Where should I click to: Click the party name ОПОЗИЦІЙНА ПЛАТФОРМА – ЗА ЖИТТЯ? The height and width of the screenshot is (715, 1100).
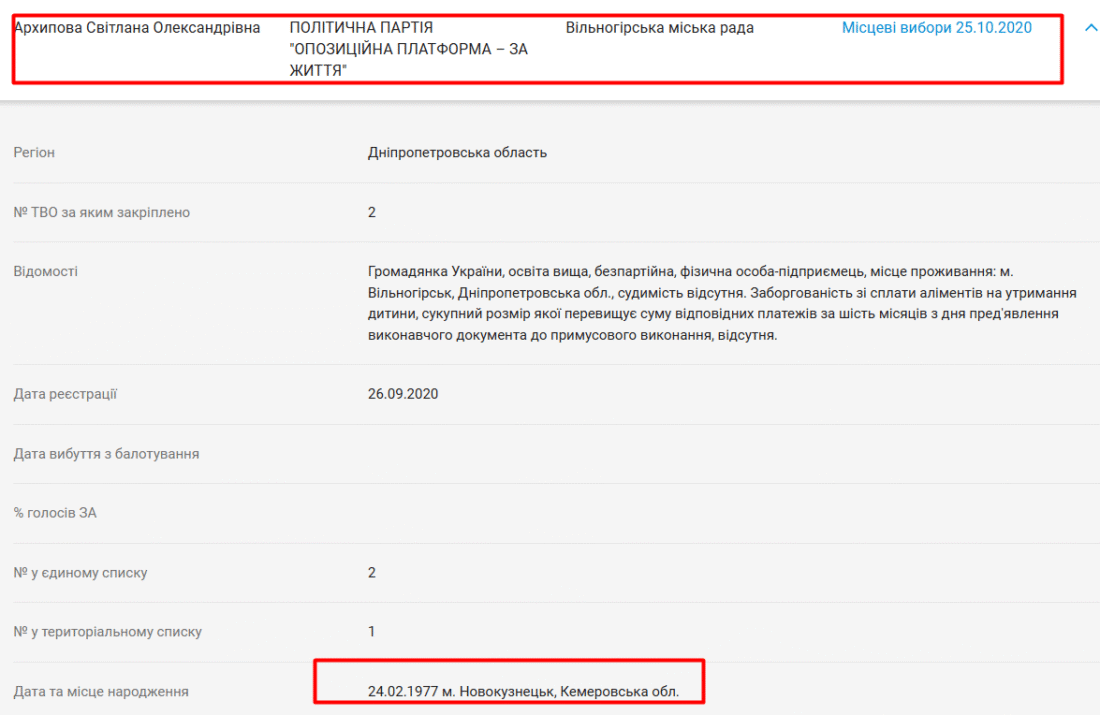click(409, 49)
